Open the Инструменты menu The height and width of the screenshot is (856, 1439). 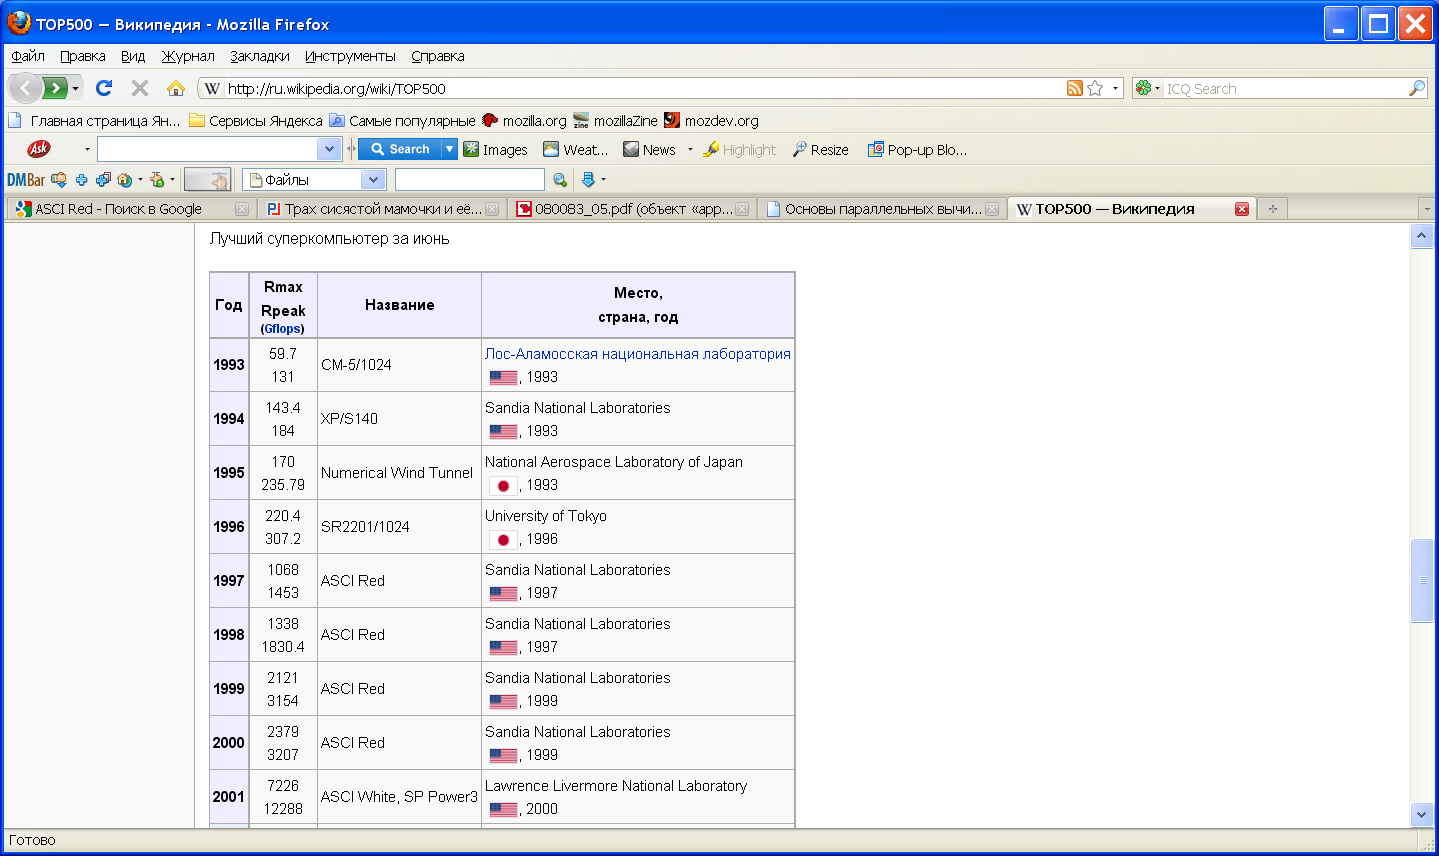350,56
